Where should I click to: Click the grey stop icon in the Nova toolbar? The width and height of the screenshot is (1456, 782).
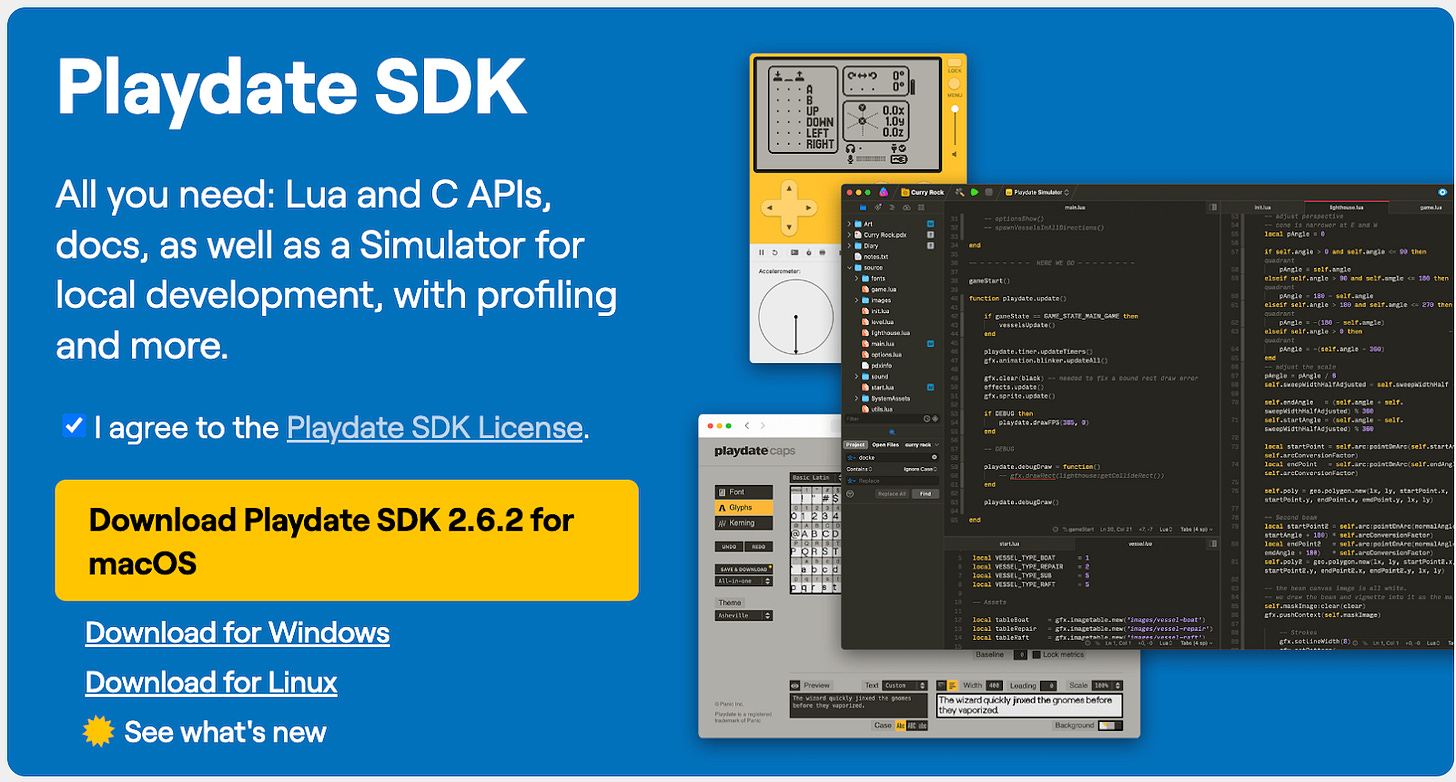click(x=989, y=192)
